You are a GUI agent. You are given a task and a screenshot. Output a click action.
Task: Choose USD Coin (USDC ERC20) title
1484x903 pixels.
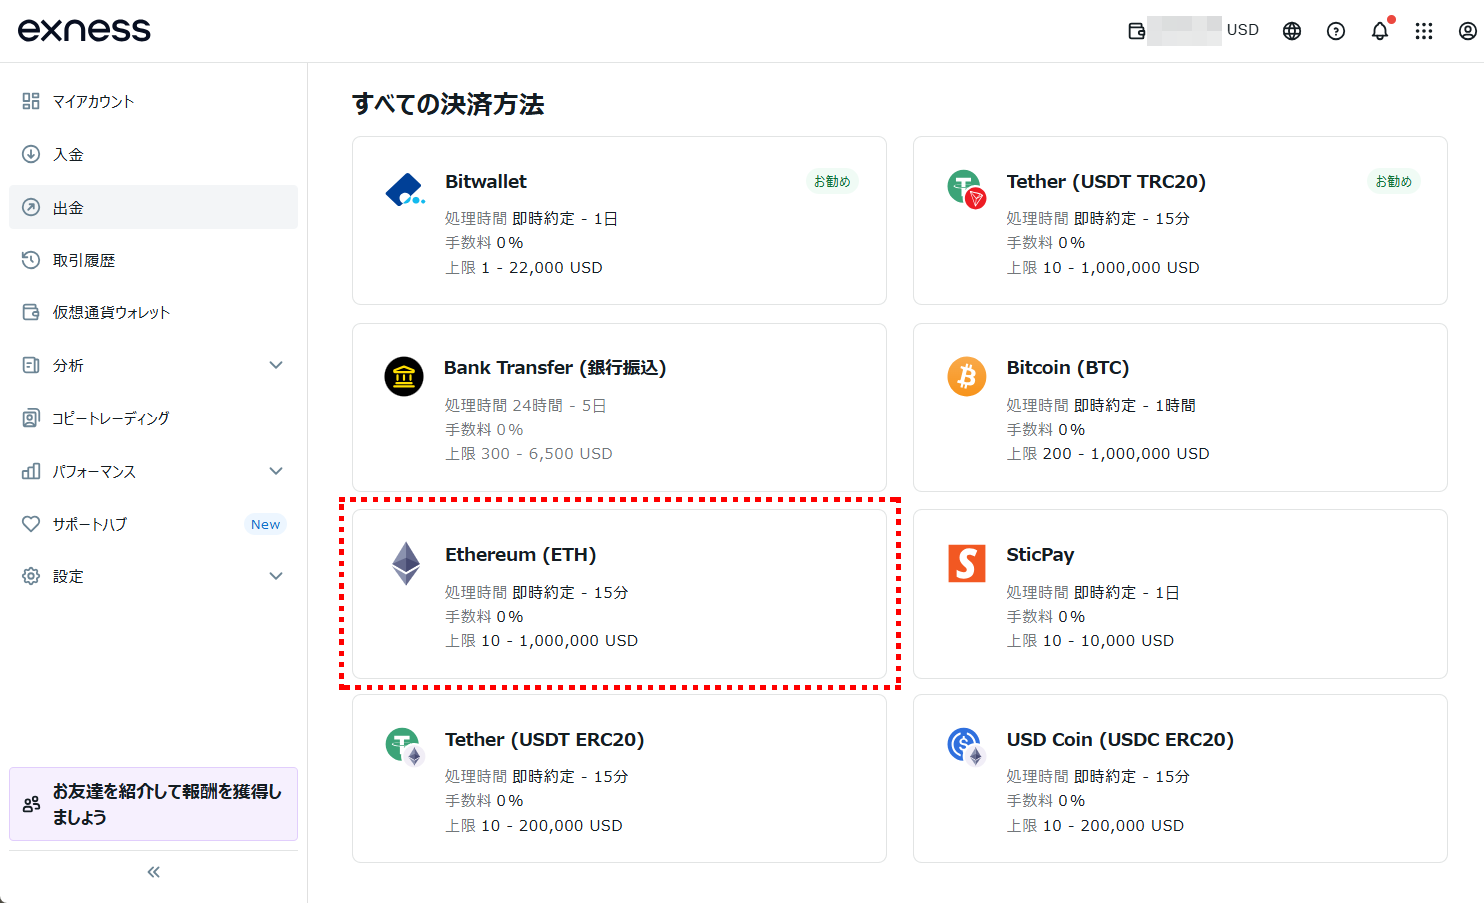[x=1120, y=740]
